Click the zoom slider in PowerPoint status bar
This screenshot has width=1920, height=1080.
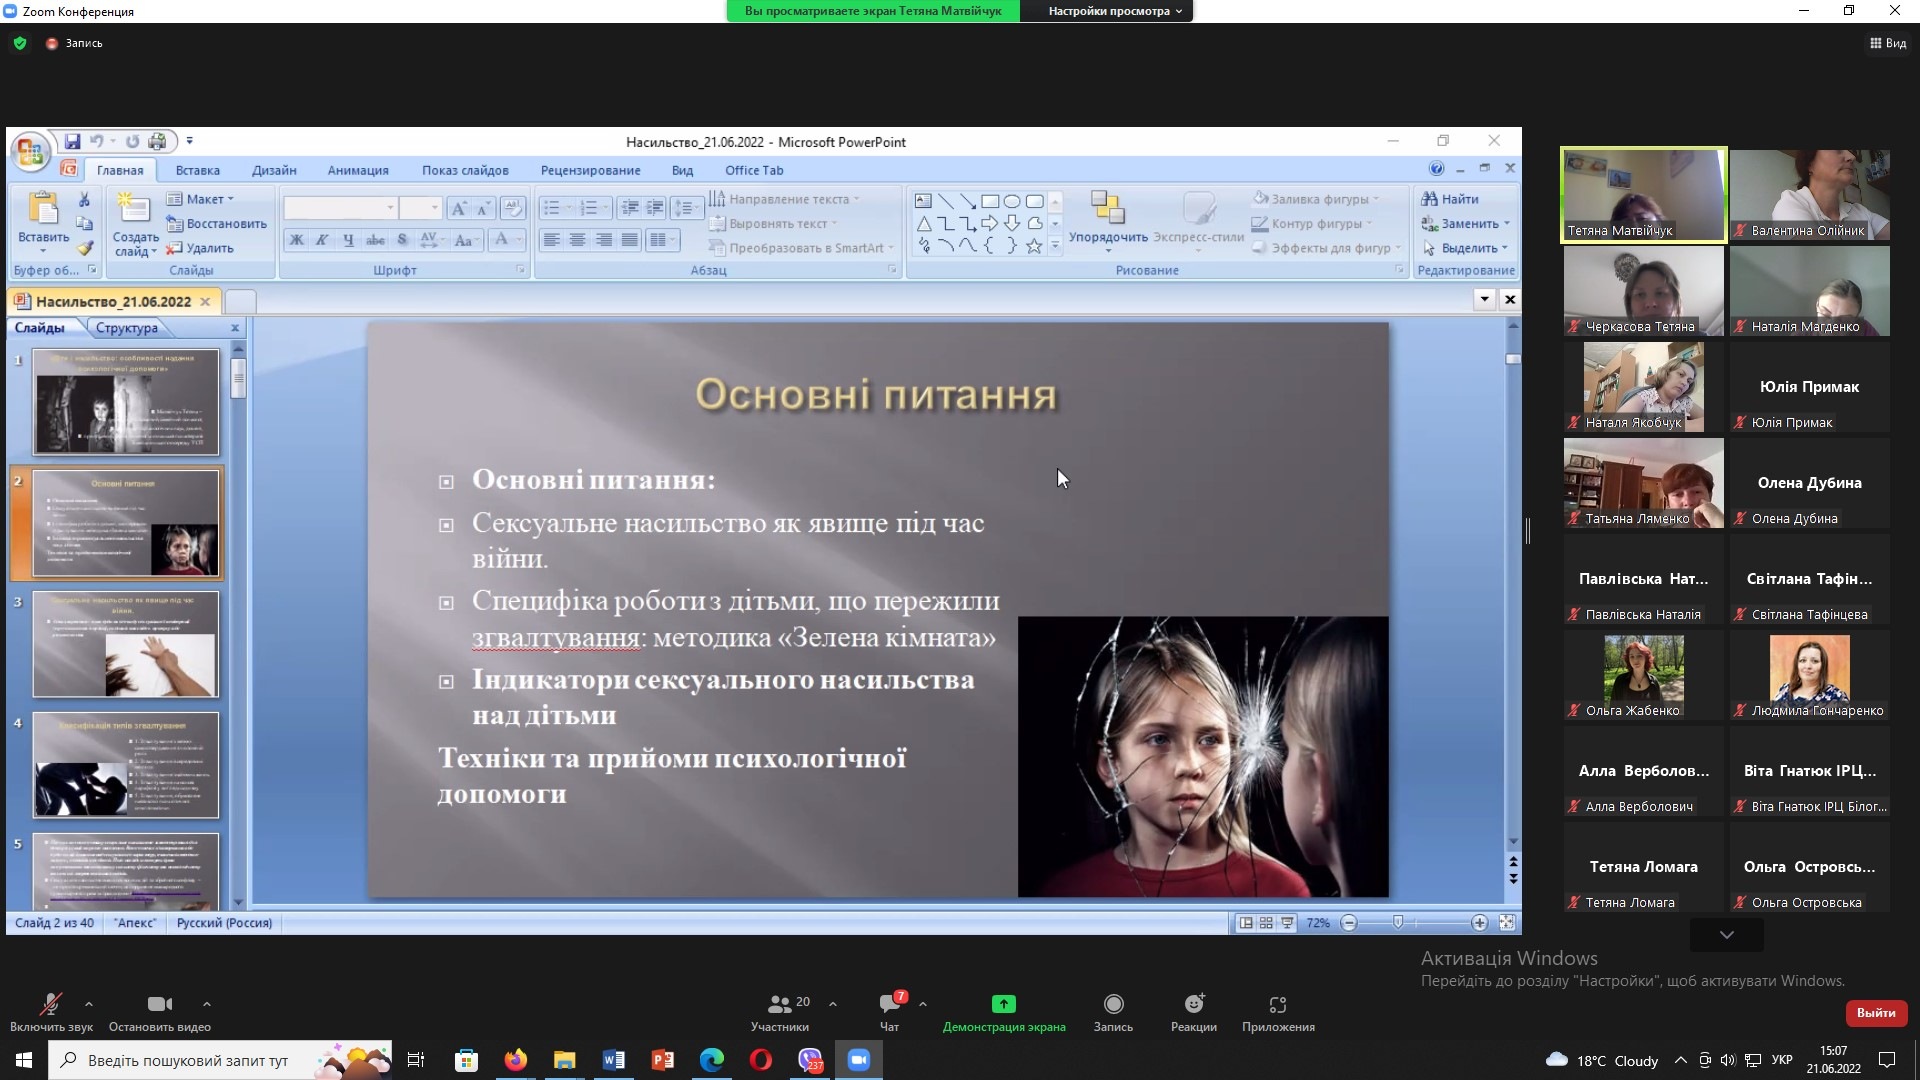[1398, 922]
